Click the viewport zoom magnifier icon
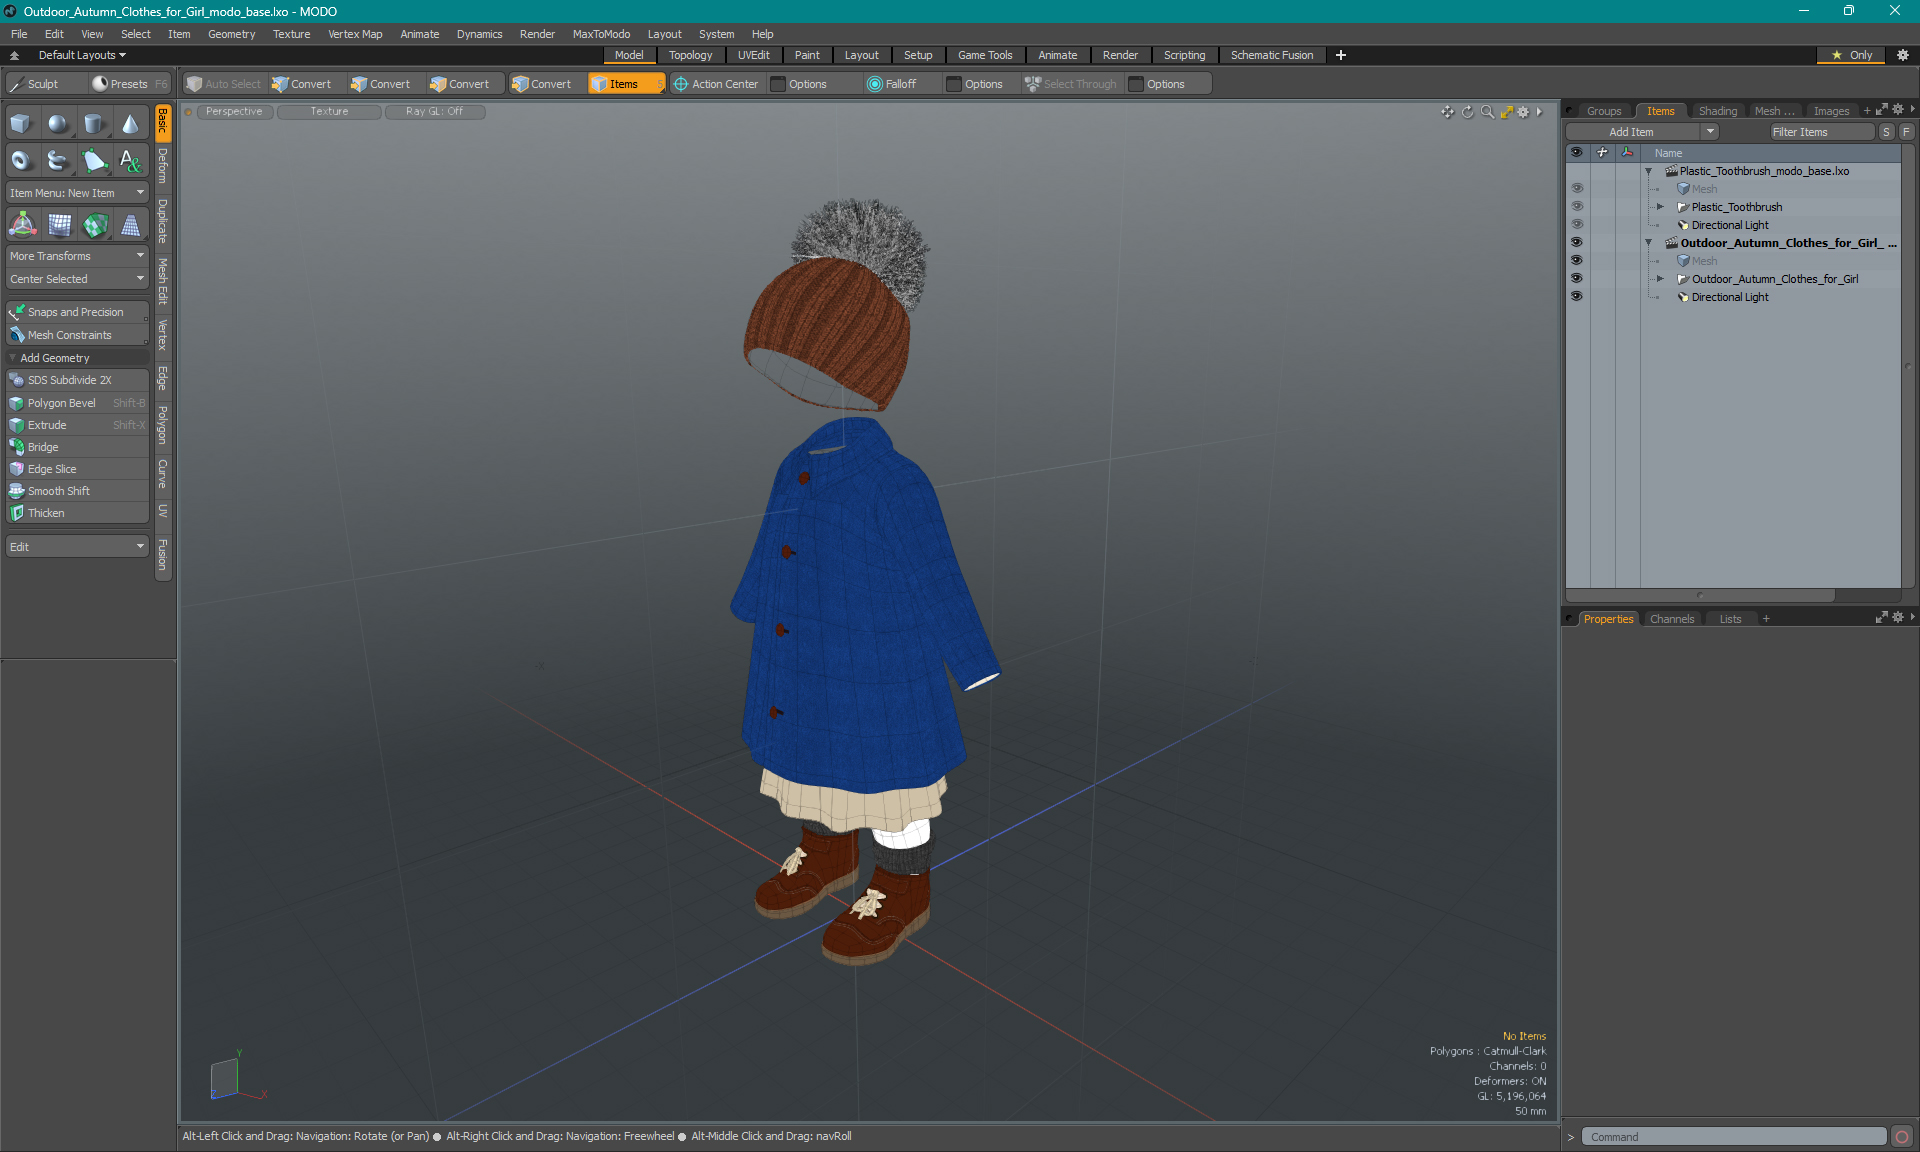The width and height of the screenshot is (1920, 1152). [x=1487, y=112]
